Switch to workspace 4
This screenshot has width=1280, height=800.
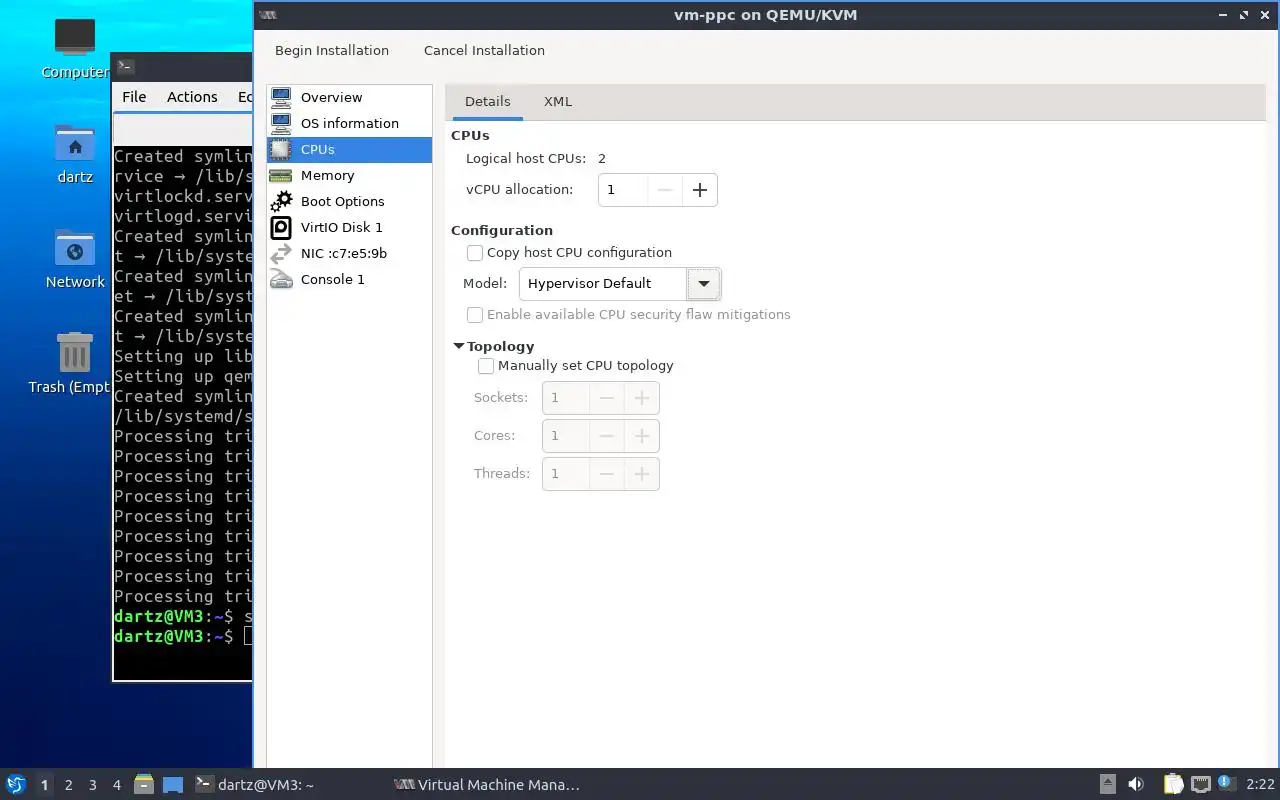coord(117,785)
